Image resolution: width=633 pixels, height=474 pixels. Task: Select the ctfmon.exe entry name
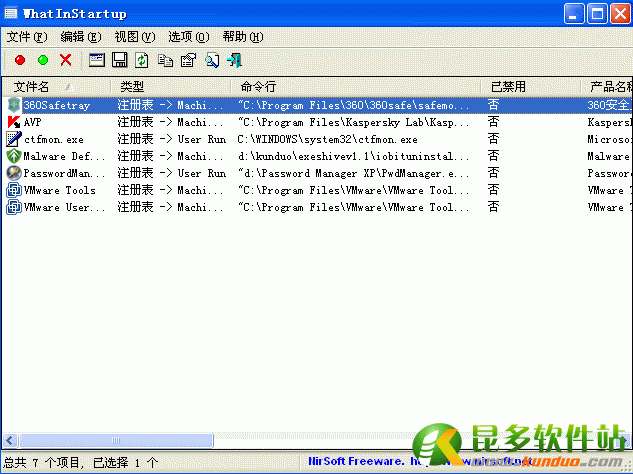pos(54,140)
